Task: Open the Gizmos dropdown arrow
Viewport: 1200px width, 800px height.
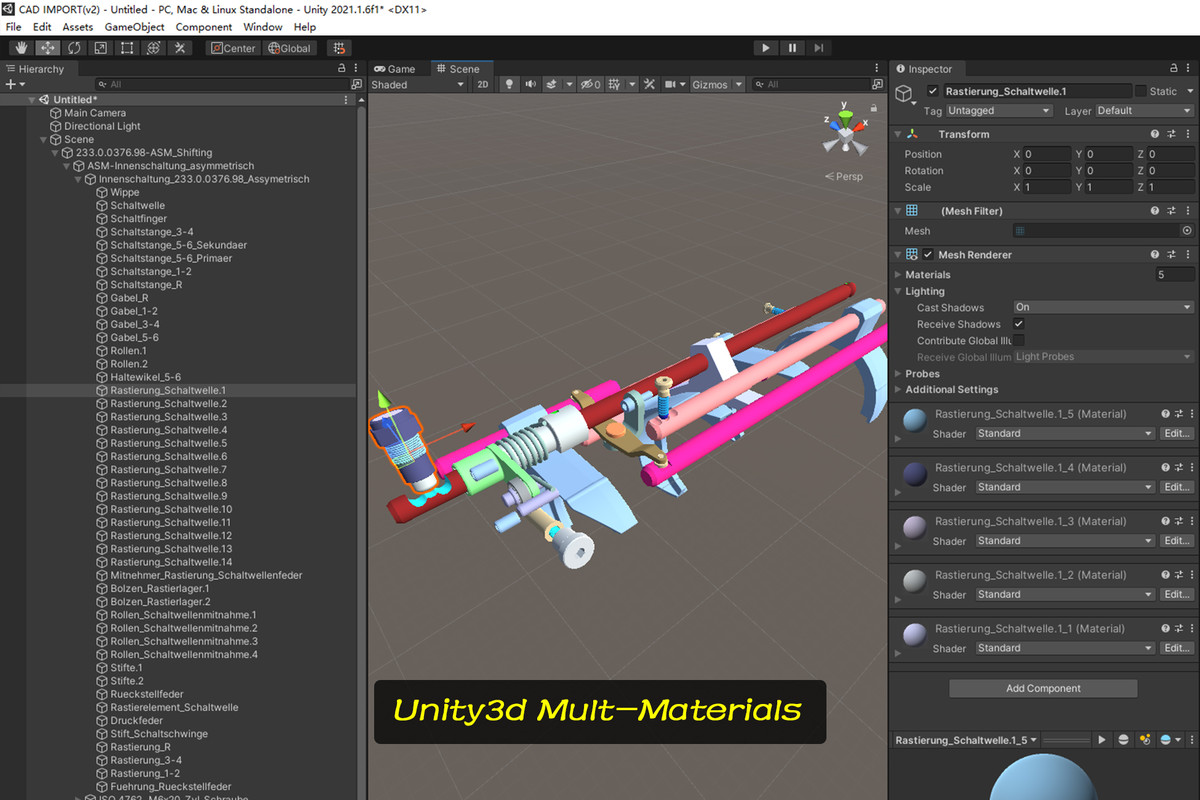Action: click(739, 85)
